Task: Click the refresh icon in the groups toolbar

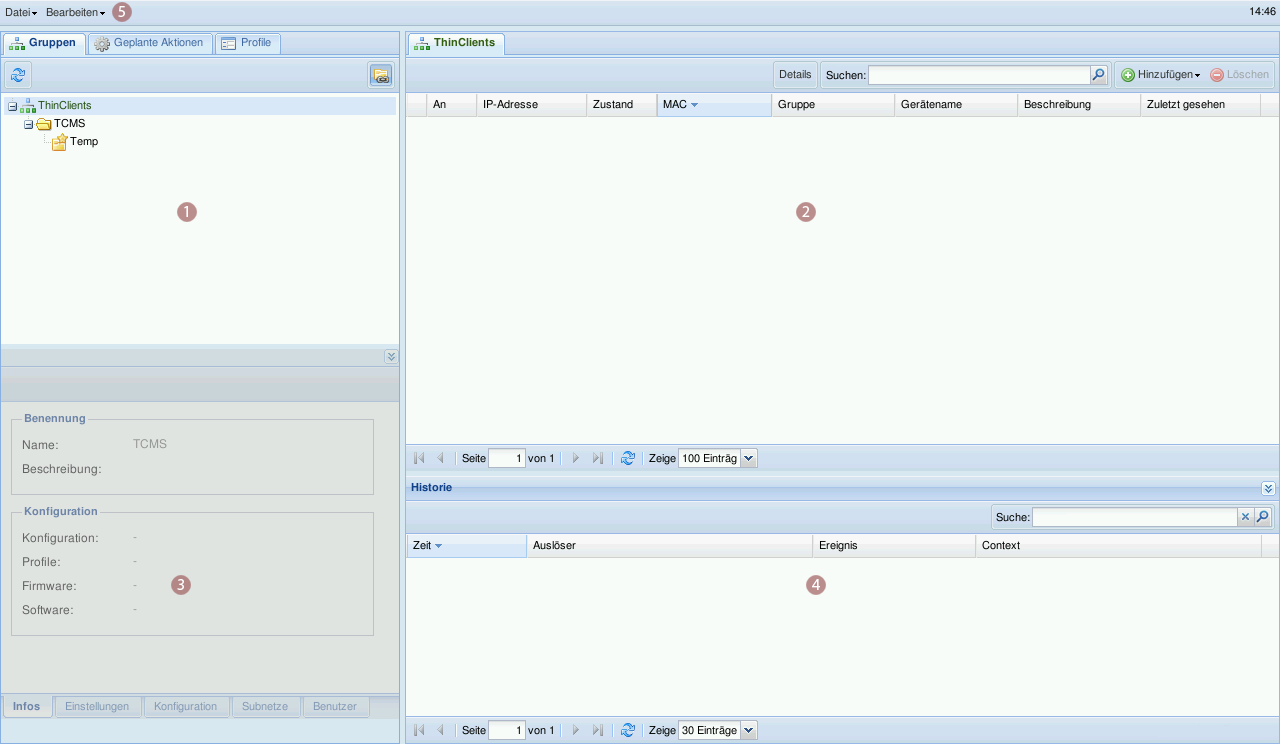Action: (x=18, y=75)
